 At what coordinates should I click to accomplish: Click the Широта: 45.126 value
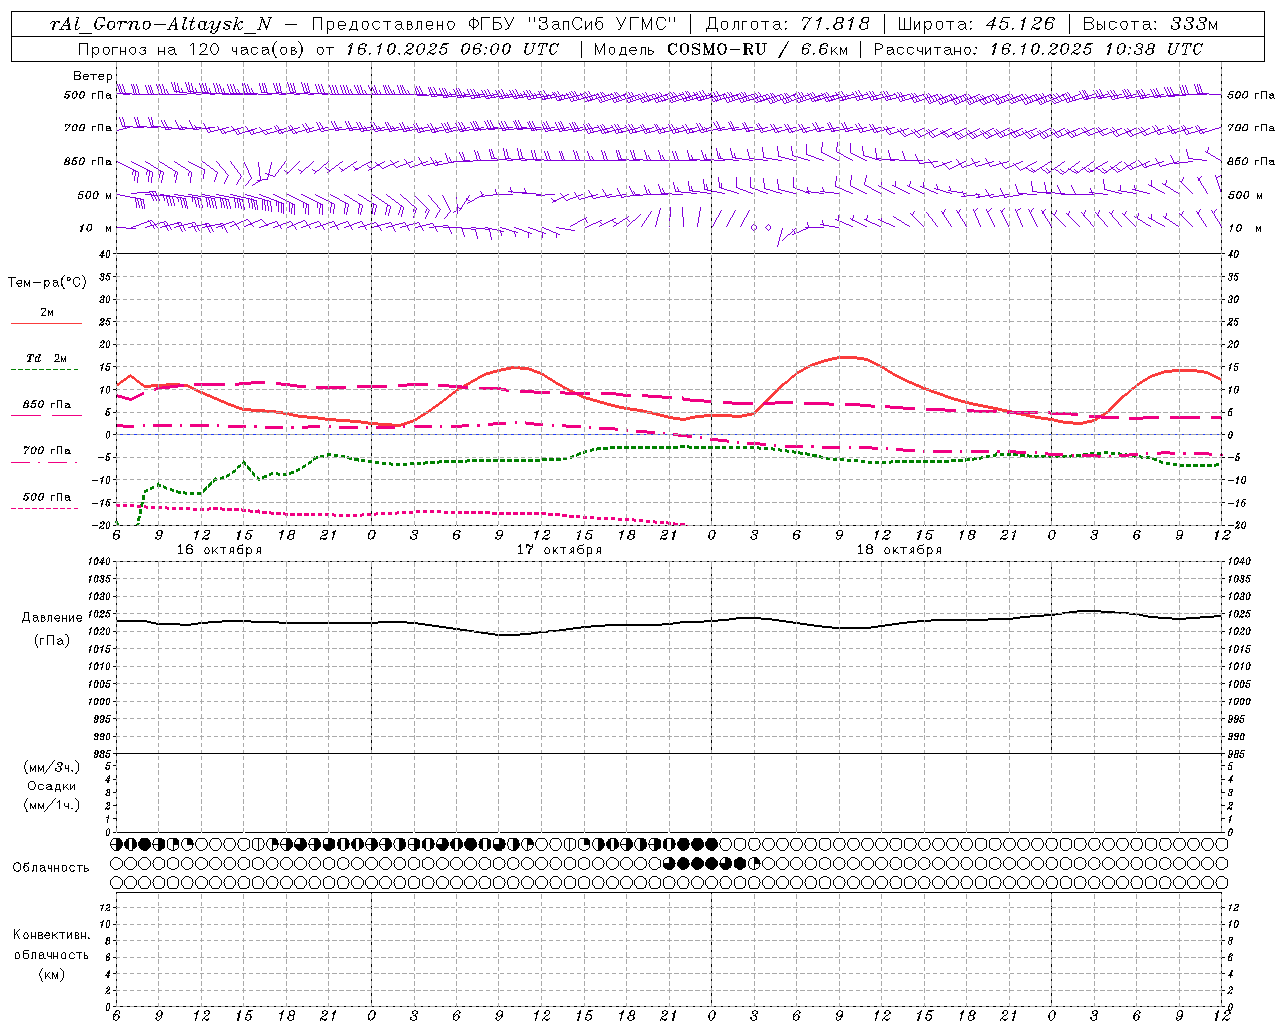(976, 24)
